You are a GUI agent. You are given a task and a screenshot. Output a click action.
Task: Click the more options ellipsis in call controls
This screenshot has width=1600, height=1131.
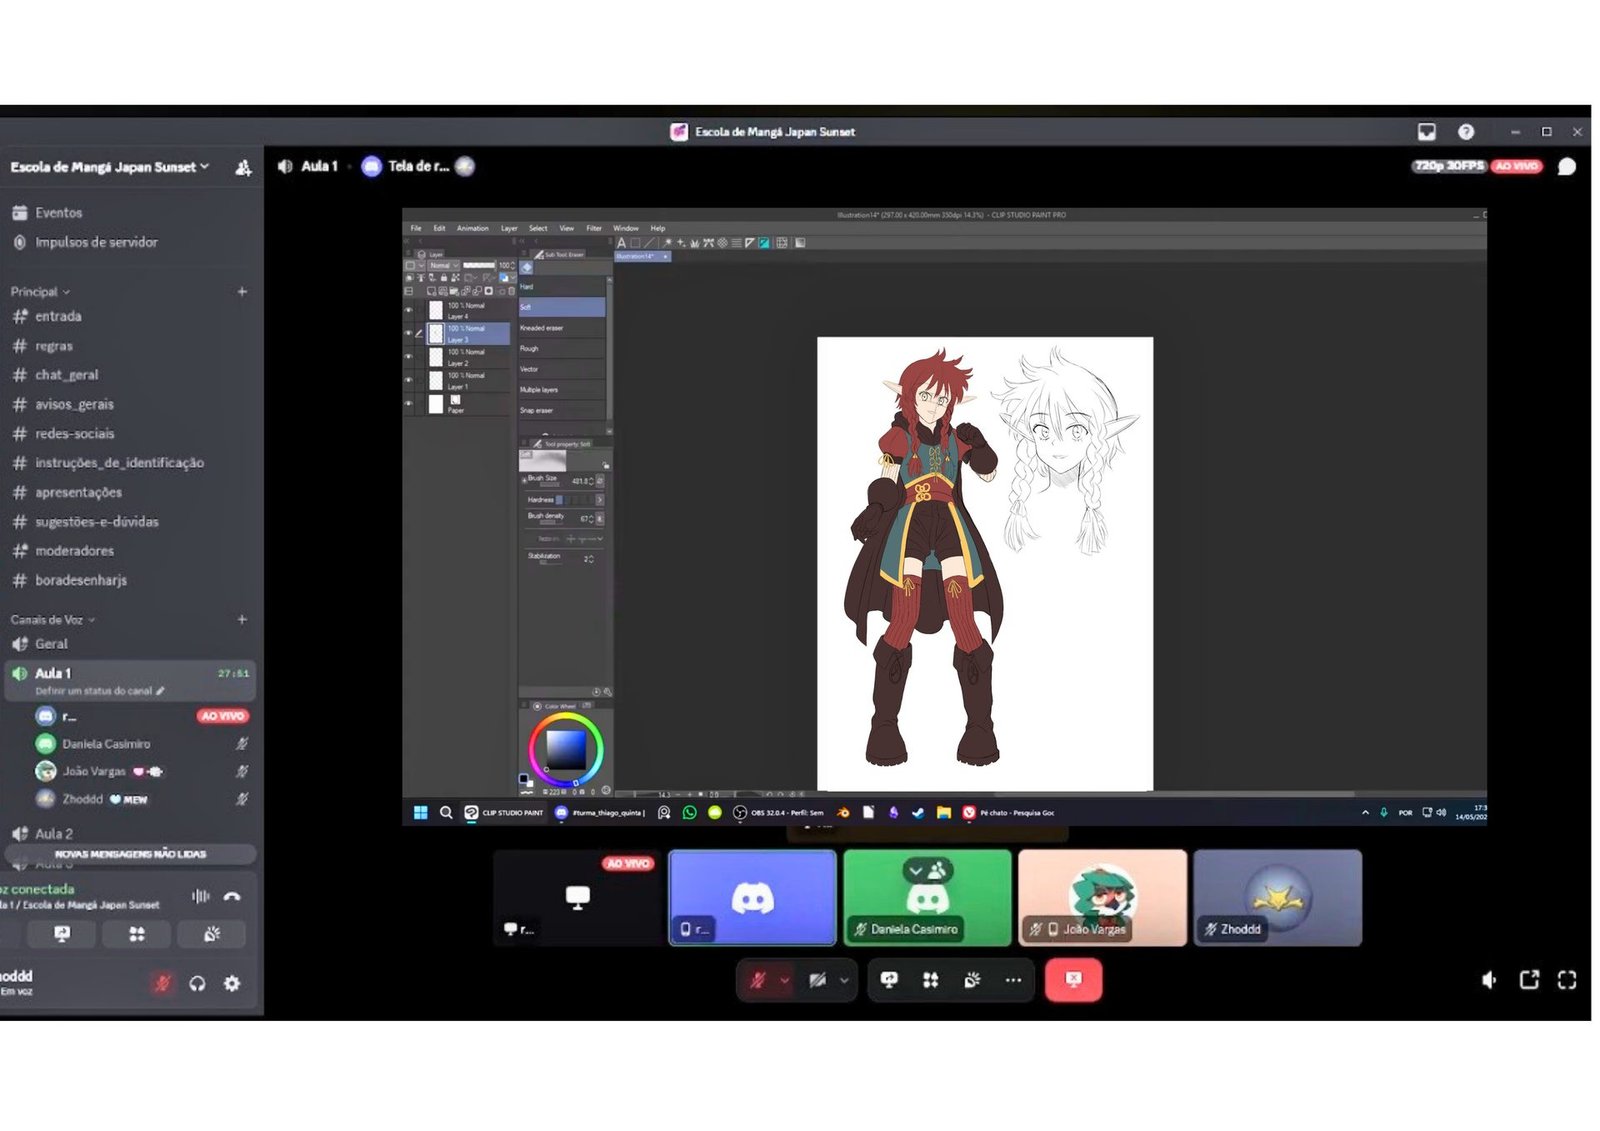(1013, 980)
